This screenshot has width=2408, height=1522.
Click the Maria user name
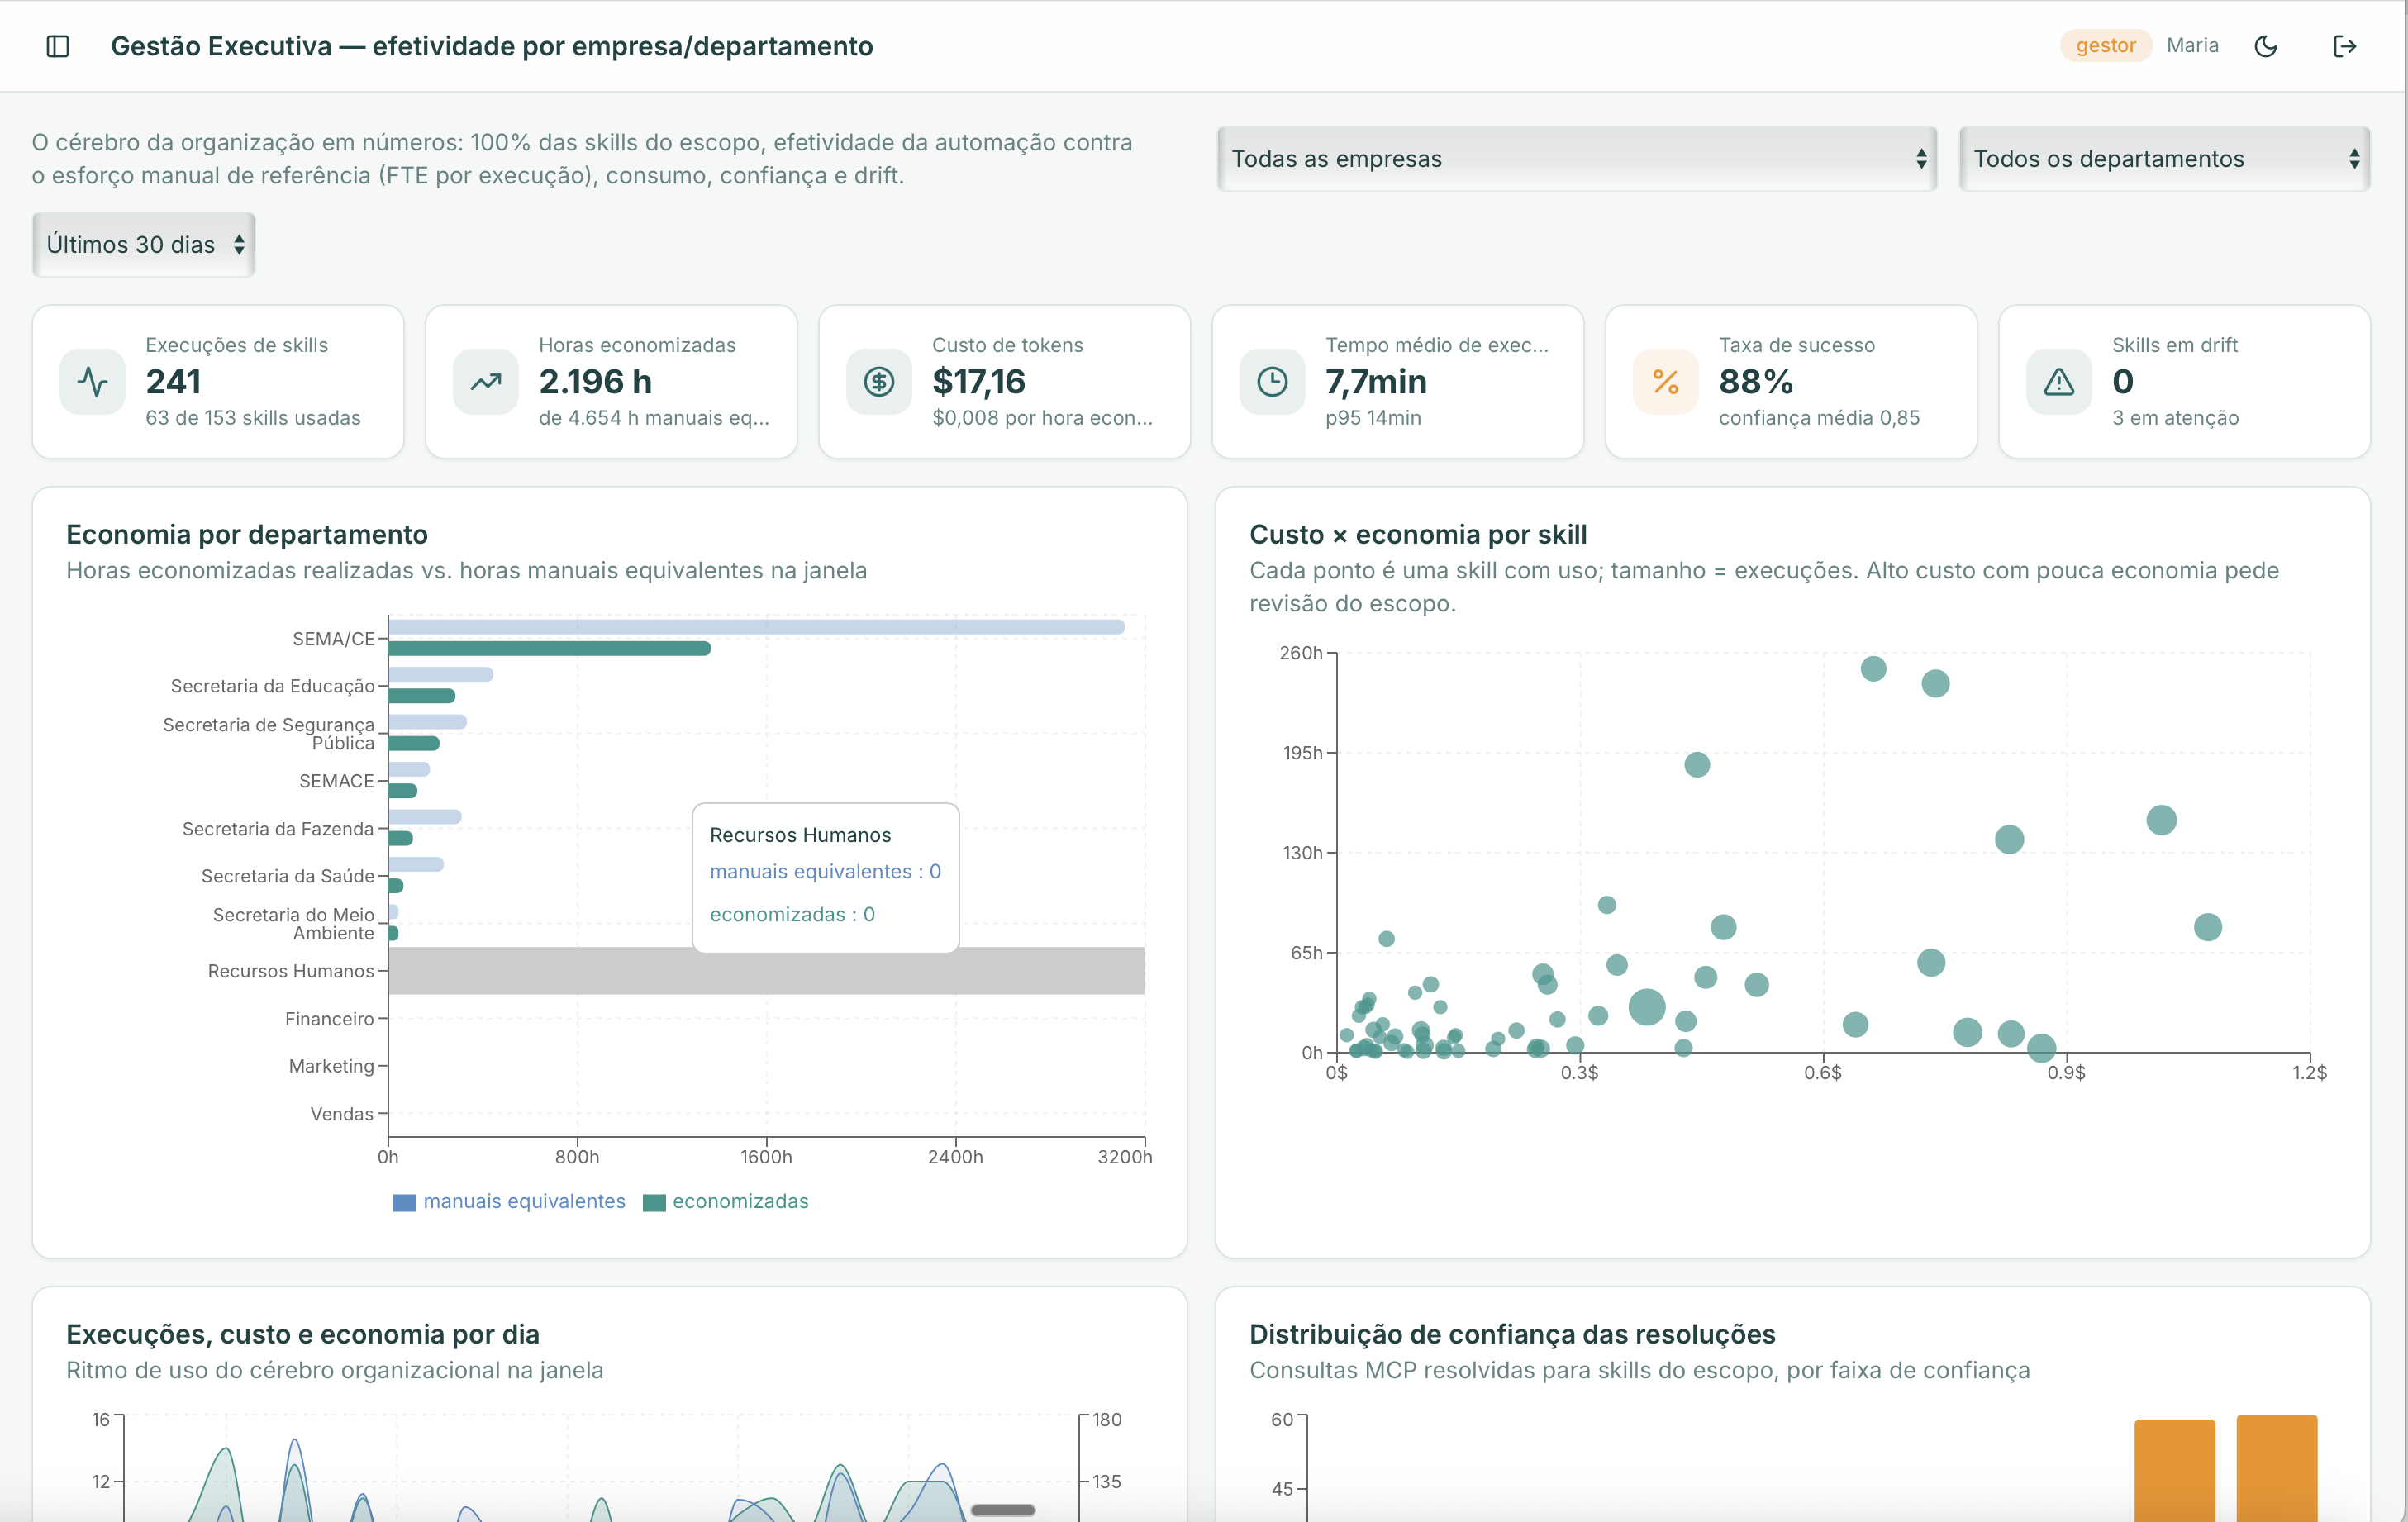tap(2192, 45)
